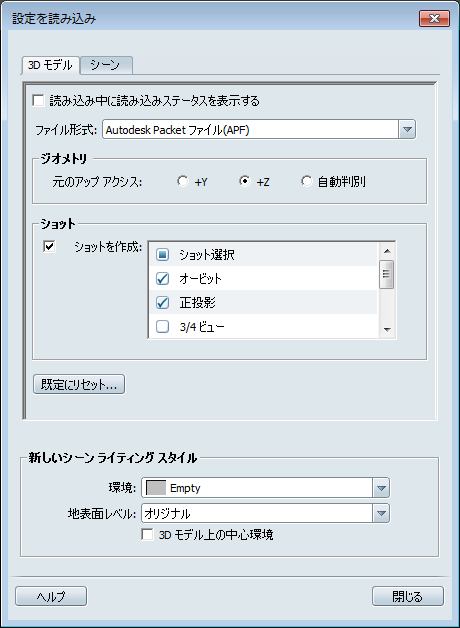Image resolution: width=460 pixels, height=628 pixels.
Task: Open the ファイル形式 dropdown arrow
Action: pos(407,130)
